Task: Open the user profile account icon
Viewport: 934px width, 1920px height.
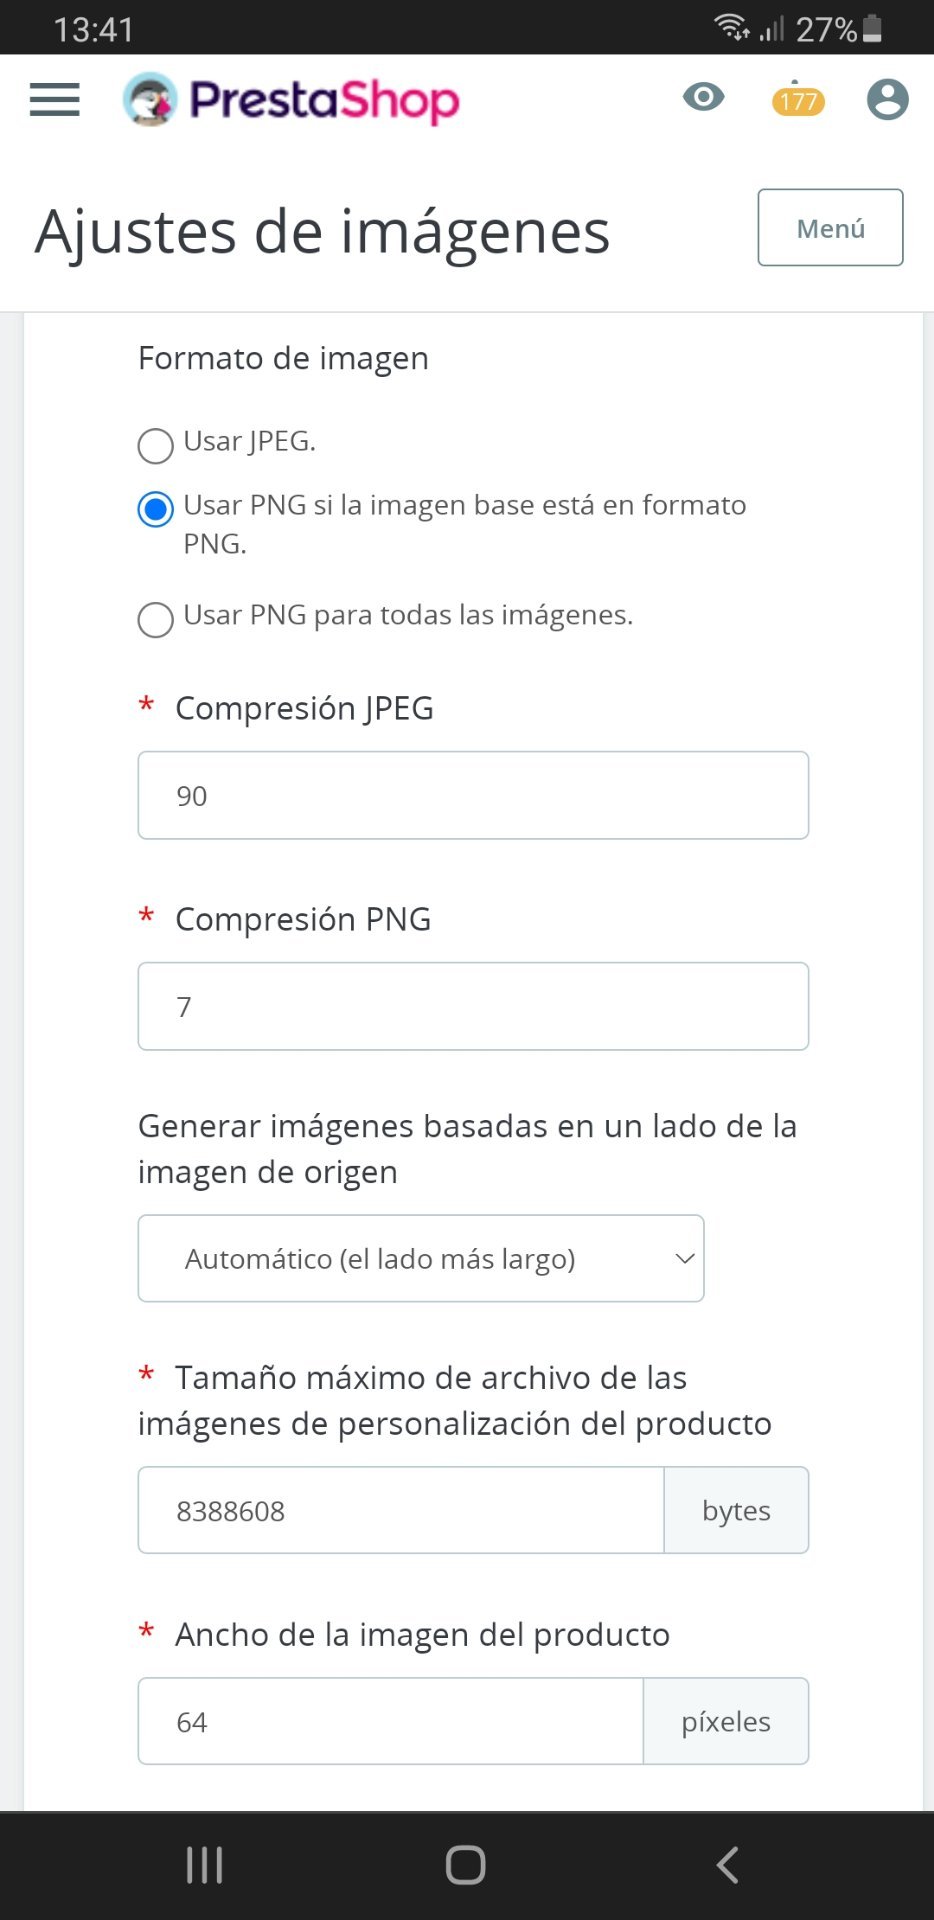Action: click(x=887, y=100)
